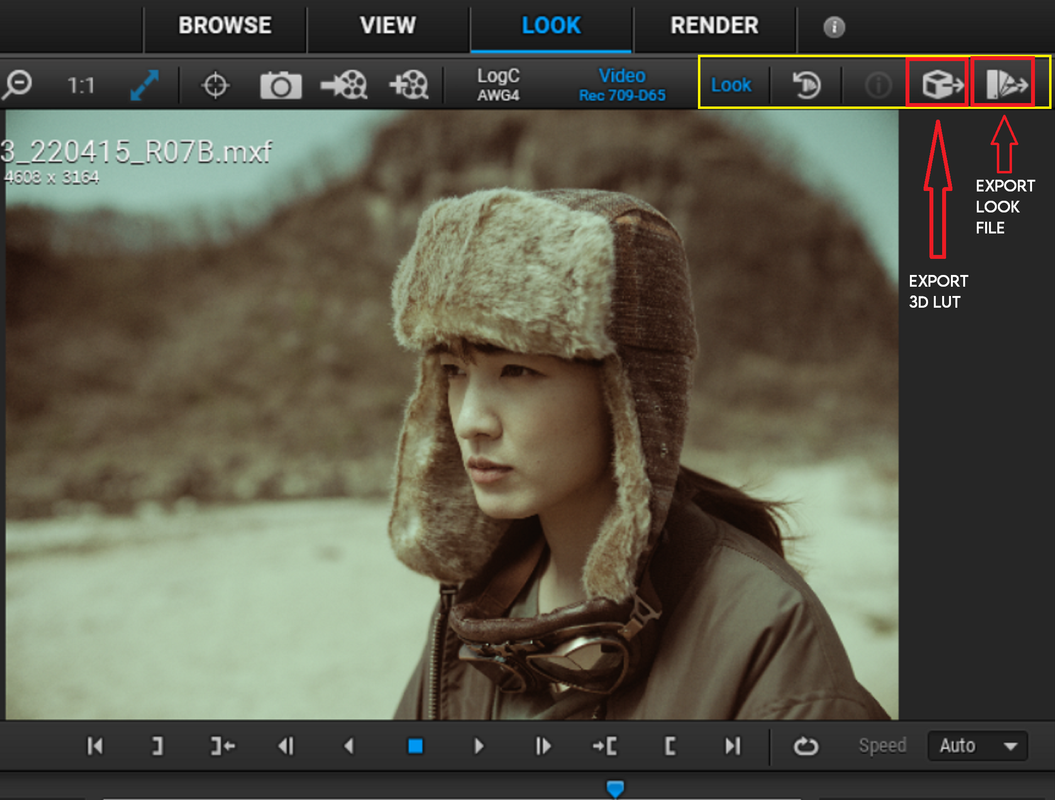
Task: Open the info icon beside RENDER tab
Action: pos(834,27)
